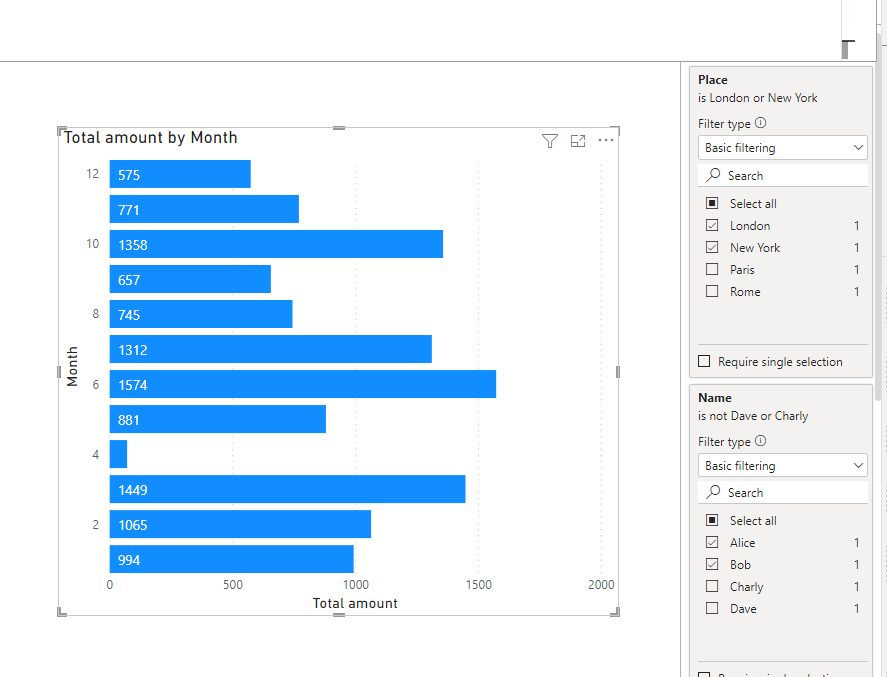This screenshot has height=677, width=887.
Task: Check Paris checkbox
Action: click(x=712, y=269)
